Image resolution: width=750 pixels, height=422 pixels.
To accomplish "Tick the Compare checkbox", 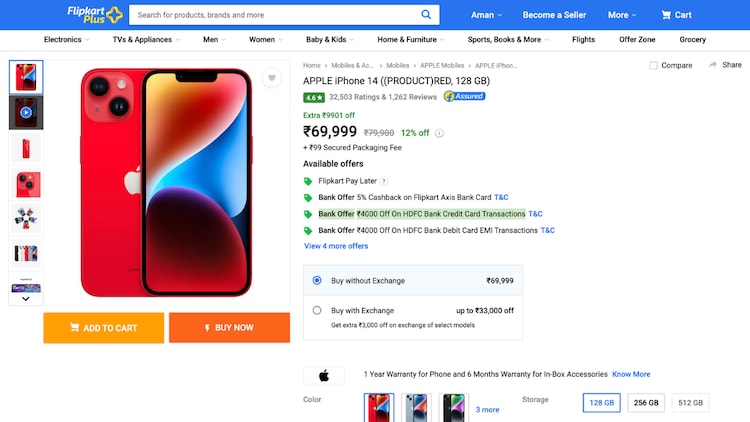I will click(653, 66).
